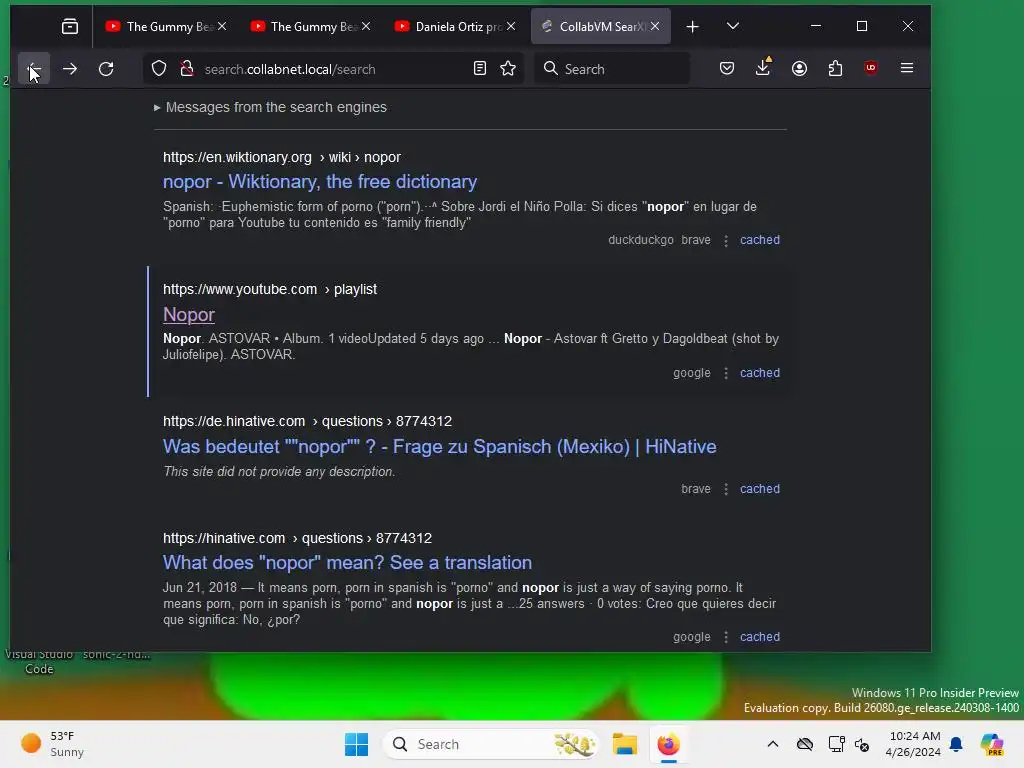Screen dimensions: 1024x768
Task: Open options dots beside Wiktionary cached link
Action: click(726, 240)
